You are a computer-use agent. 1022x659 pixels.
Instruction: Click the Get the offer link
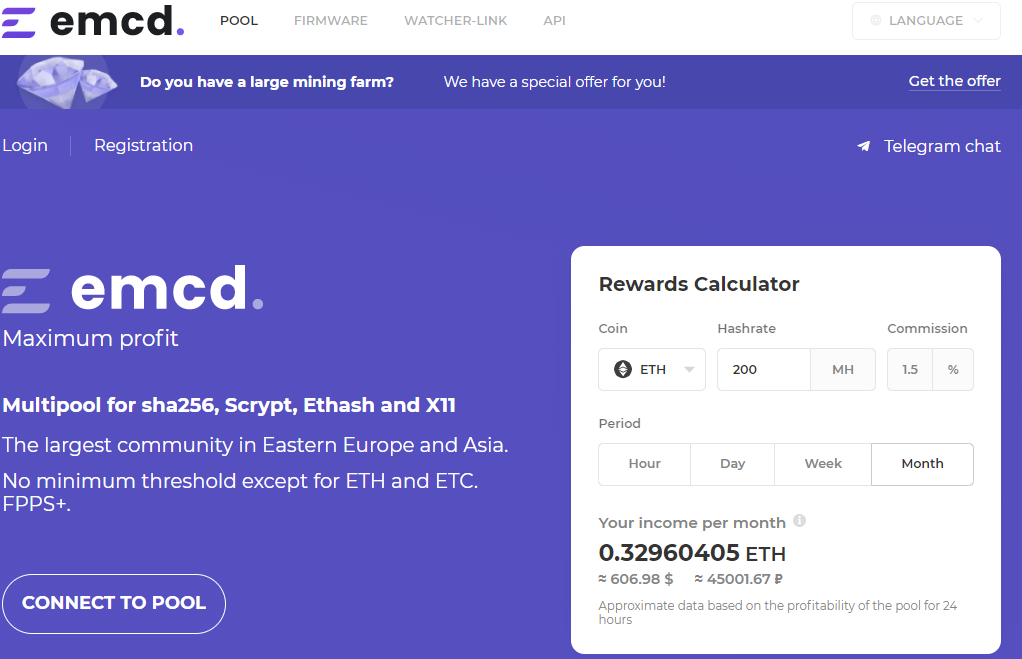[x=954, y=81]
